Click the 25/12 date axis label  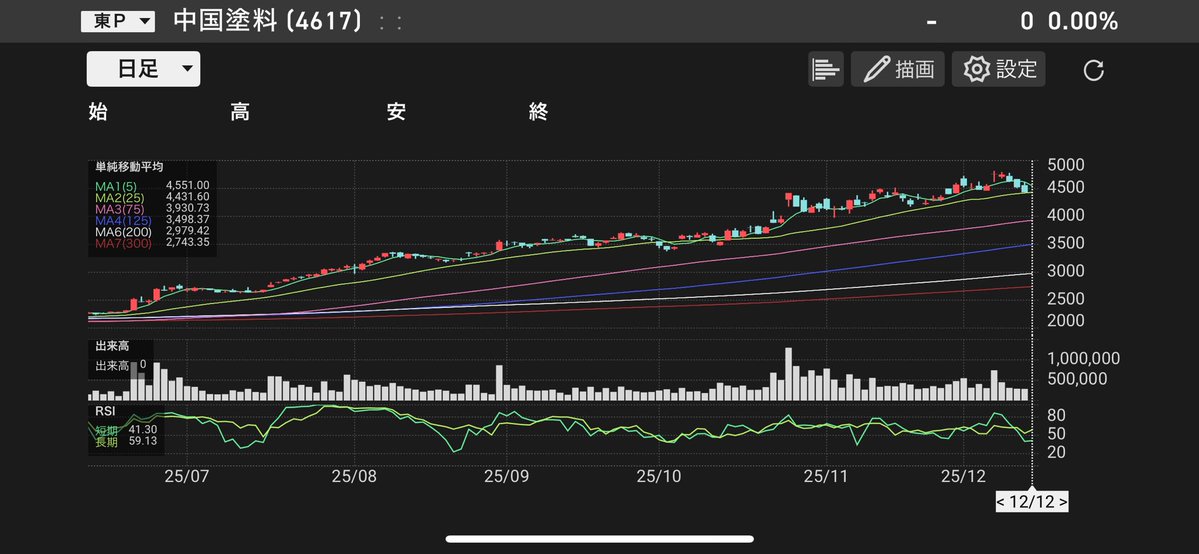963,475
